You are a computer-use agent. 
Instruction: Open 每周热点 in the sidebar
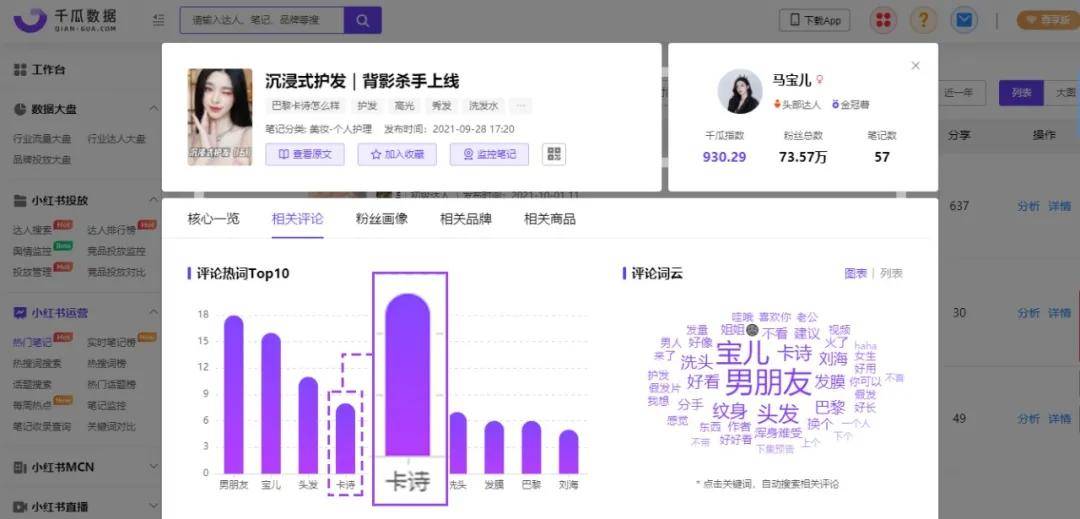click(x=33, y=405)
